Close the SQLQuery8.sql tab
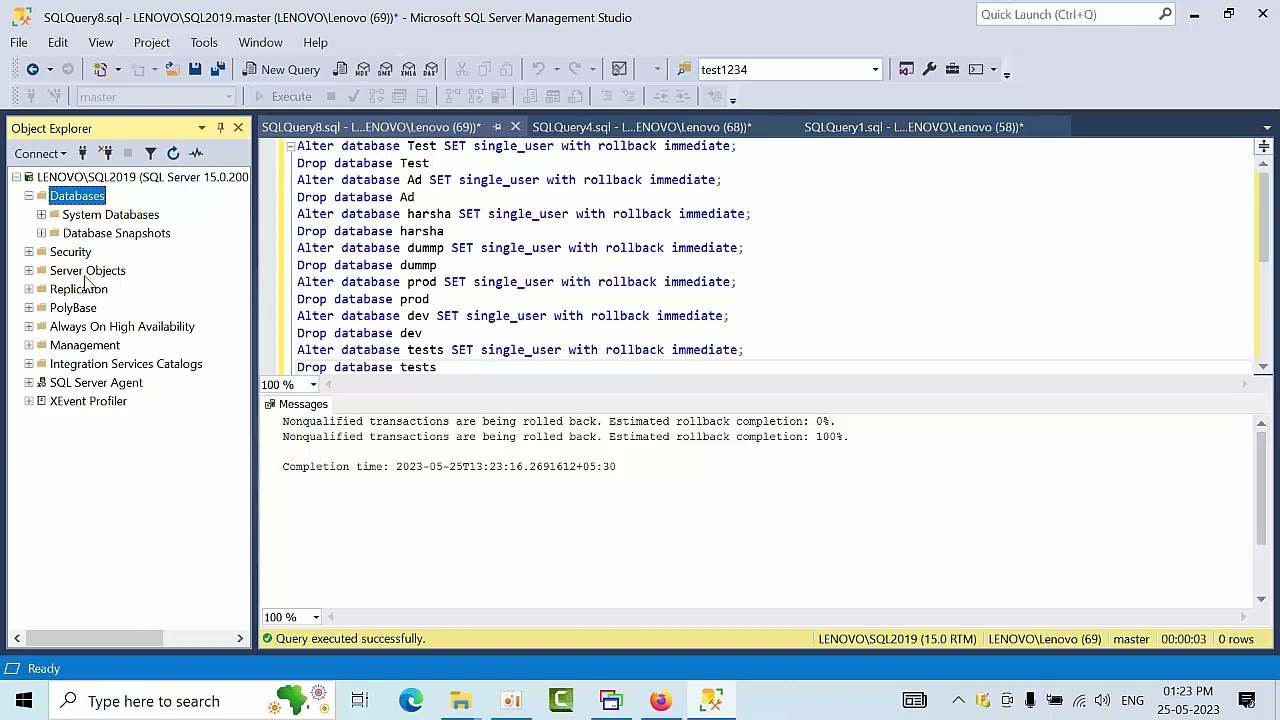This screenshot has height=720, width=1280. pyautogui.click(x=515, y=127)
